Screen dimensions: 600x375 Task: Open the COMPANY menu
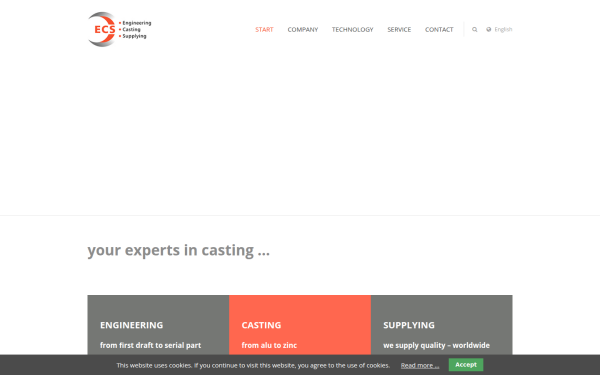click(303, 29)
